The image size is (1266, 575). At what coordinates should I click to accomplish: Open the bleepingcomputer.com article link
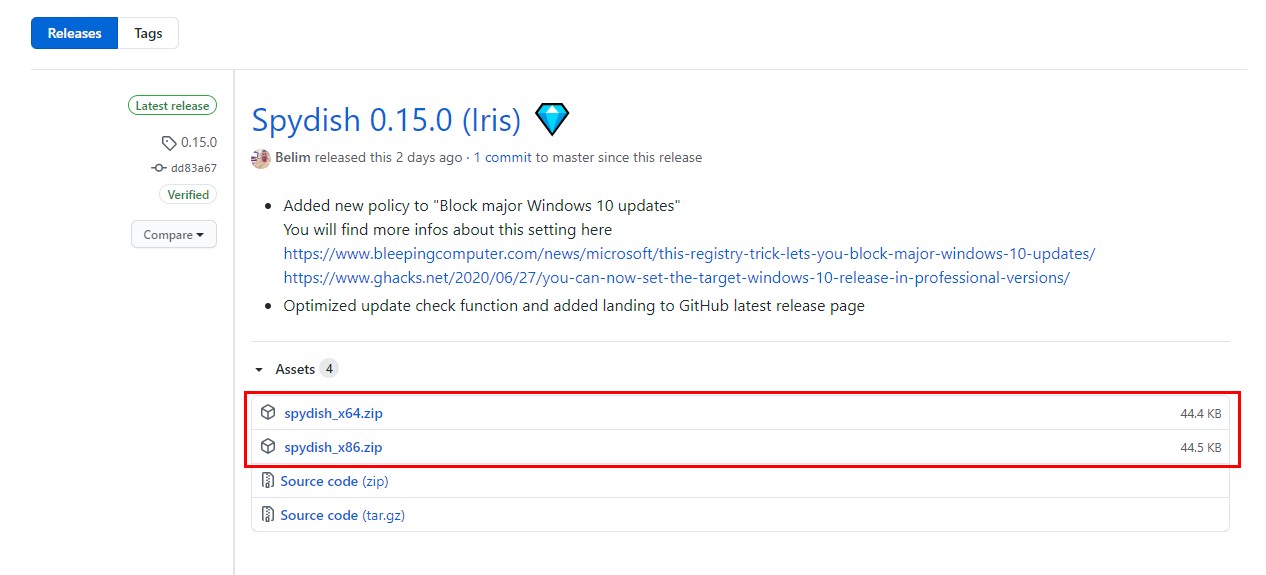[689, 254]
